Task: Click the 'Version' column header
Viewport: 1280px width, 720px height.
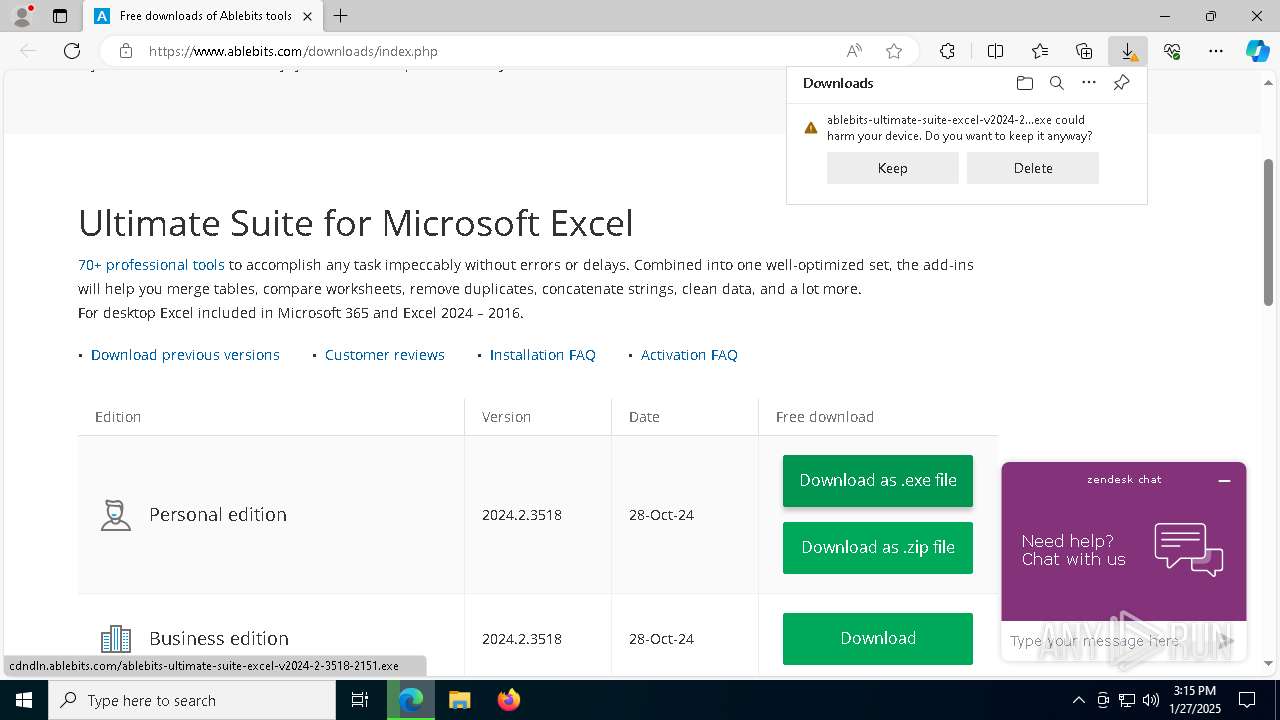Action: pyautogui.click(x=506, y=417)
